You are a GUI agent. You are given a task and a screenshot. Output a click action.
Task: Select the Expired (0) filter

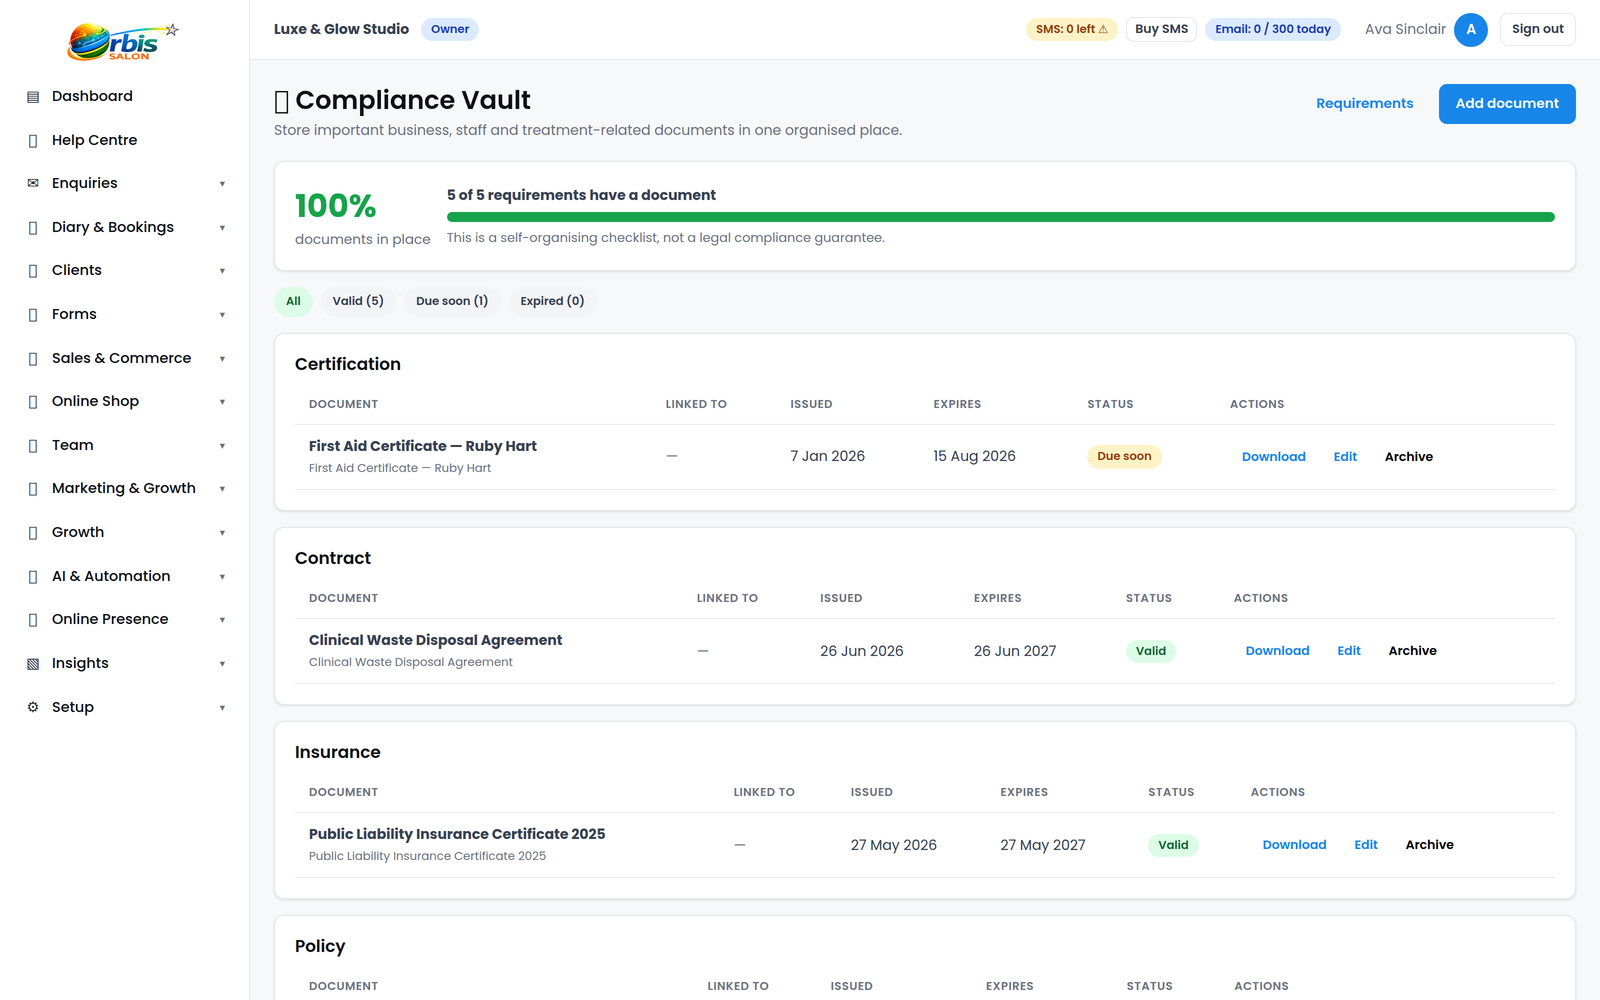click(552, 301)
